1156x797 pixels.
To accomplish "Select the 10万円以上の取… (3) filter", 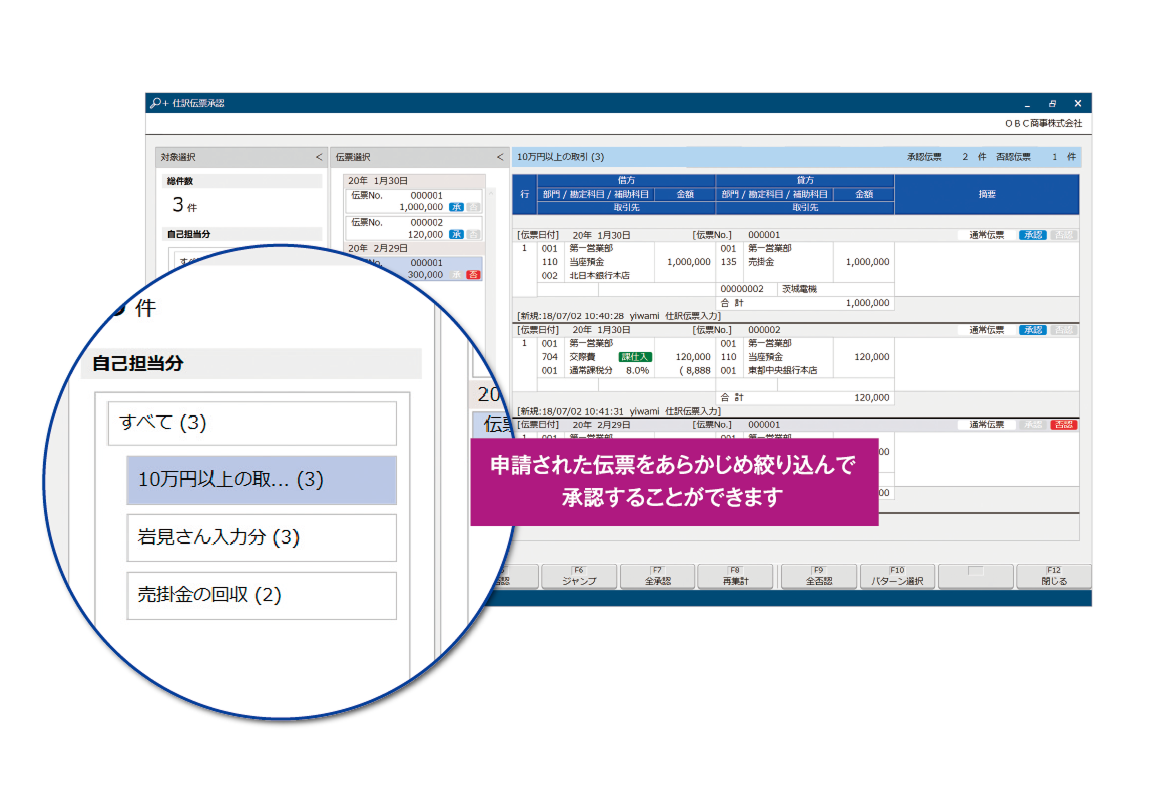I will (x=262, y=480).
